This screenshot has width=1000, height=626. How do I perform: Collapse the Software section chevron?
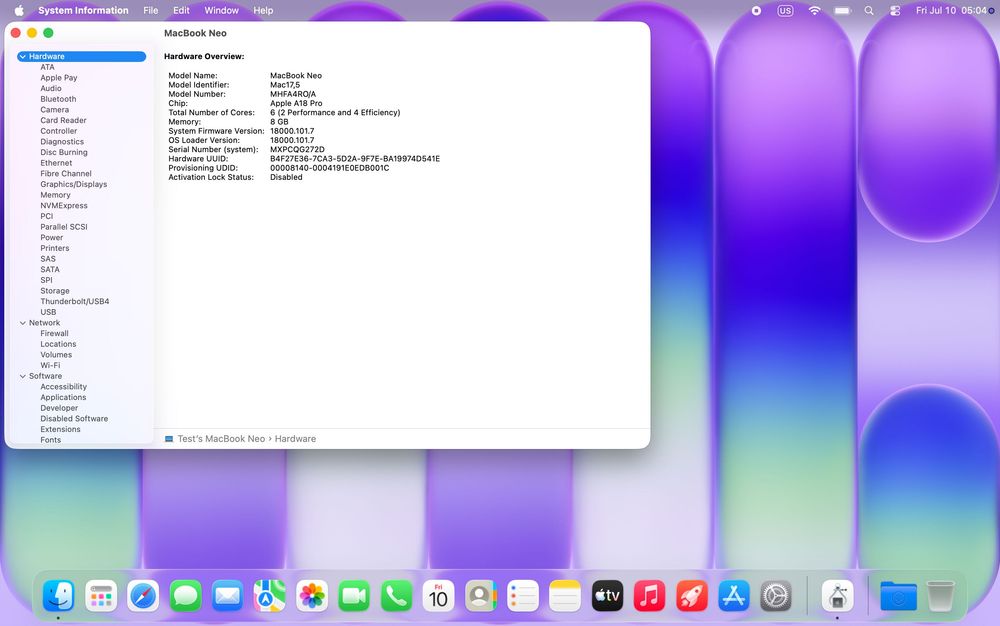(x=22, y=376)
